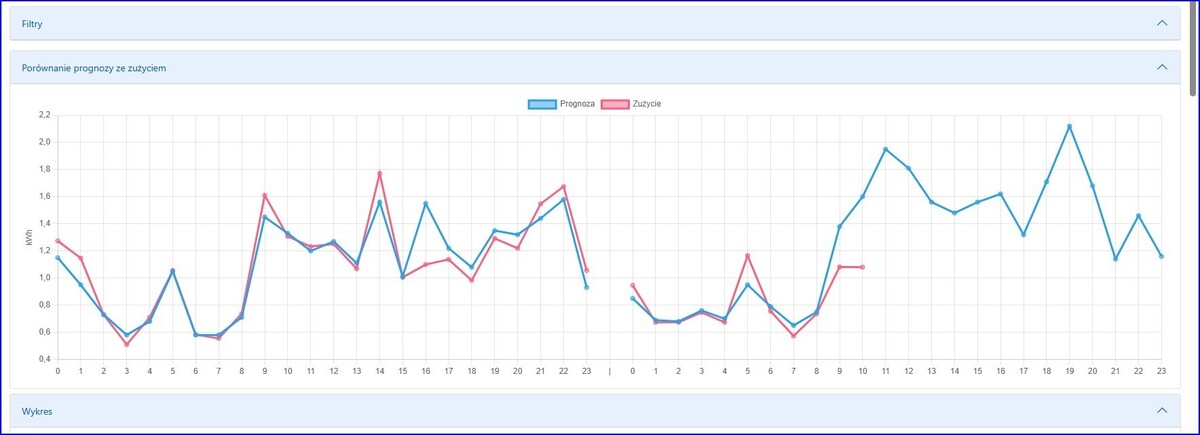Click last Zużycie point at second day hour 10
This screenshot has width=1200, height=435.
click(x=862, y=267)
